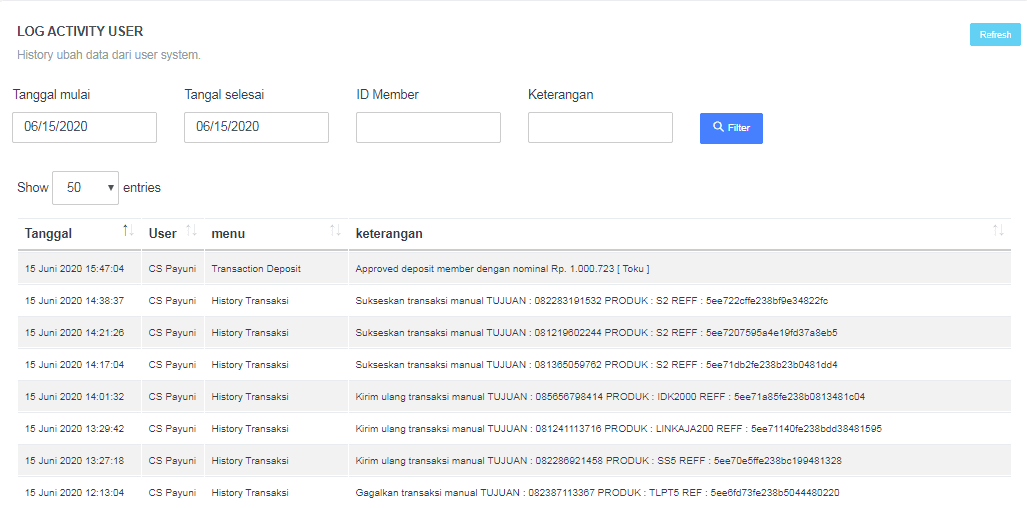Sort by the Tanggal column sort icon
Viewport: 1027px width, 508px height.
tap(128, 230)
